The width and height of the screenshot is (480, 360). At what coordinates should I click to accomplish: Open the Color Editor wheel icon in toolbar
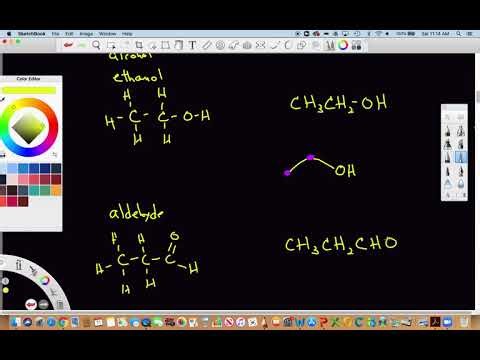coord(343,45)
